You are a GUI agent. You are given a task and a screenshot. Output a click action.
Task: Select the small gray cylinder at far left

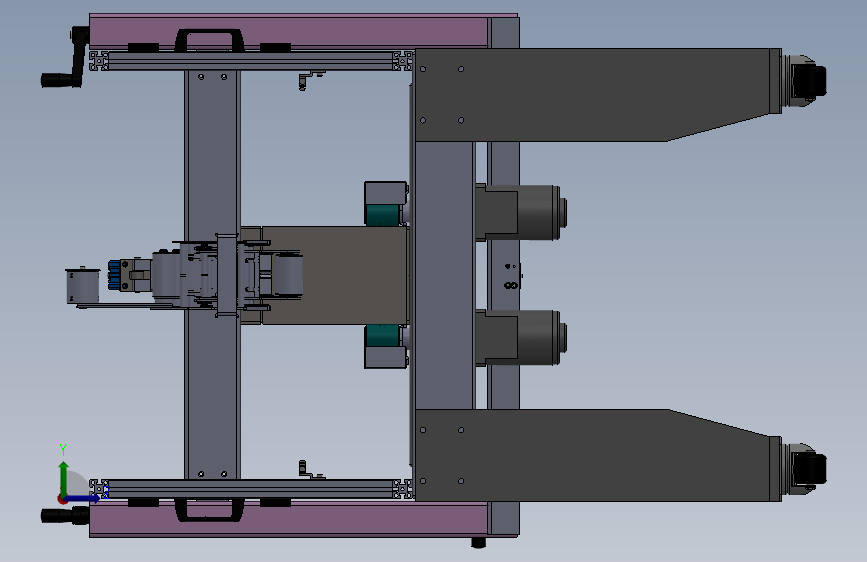click(x=82, y=286)
